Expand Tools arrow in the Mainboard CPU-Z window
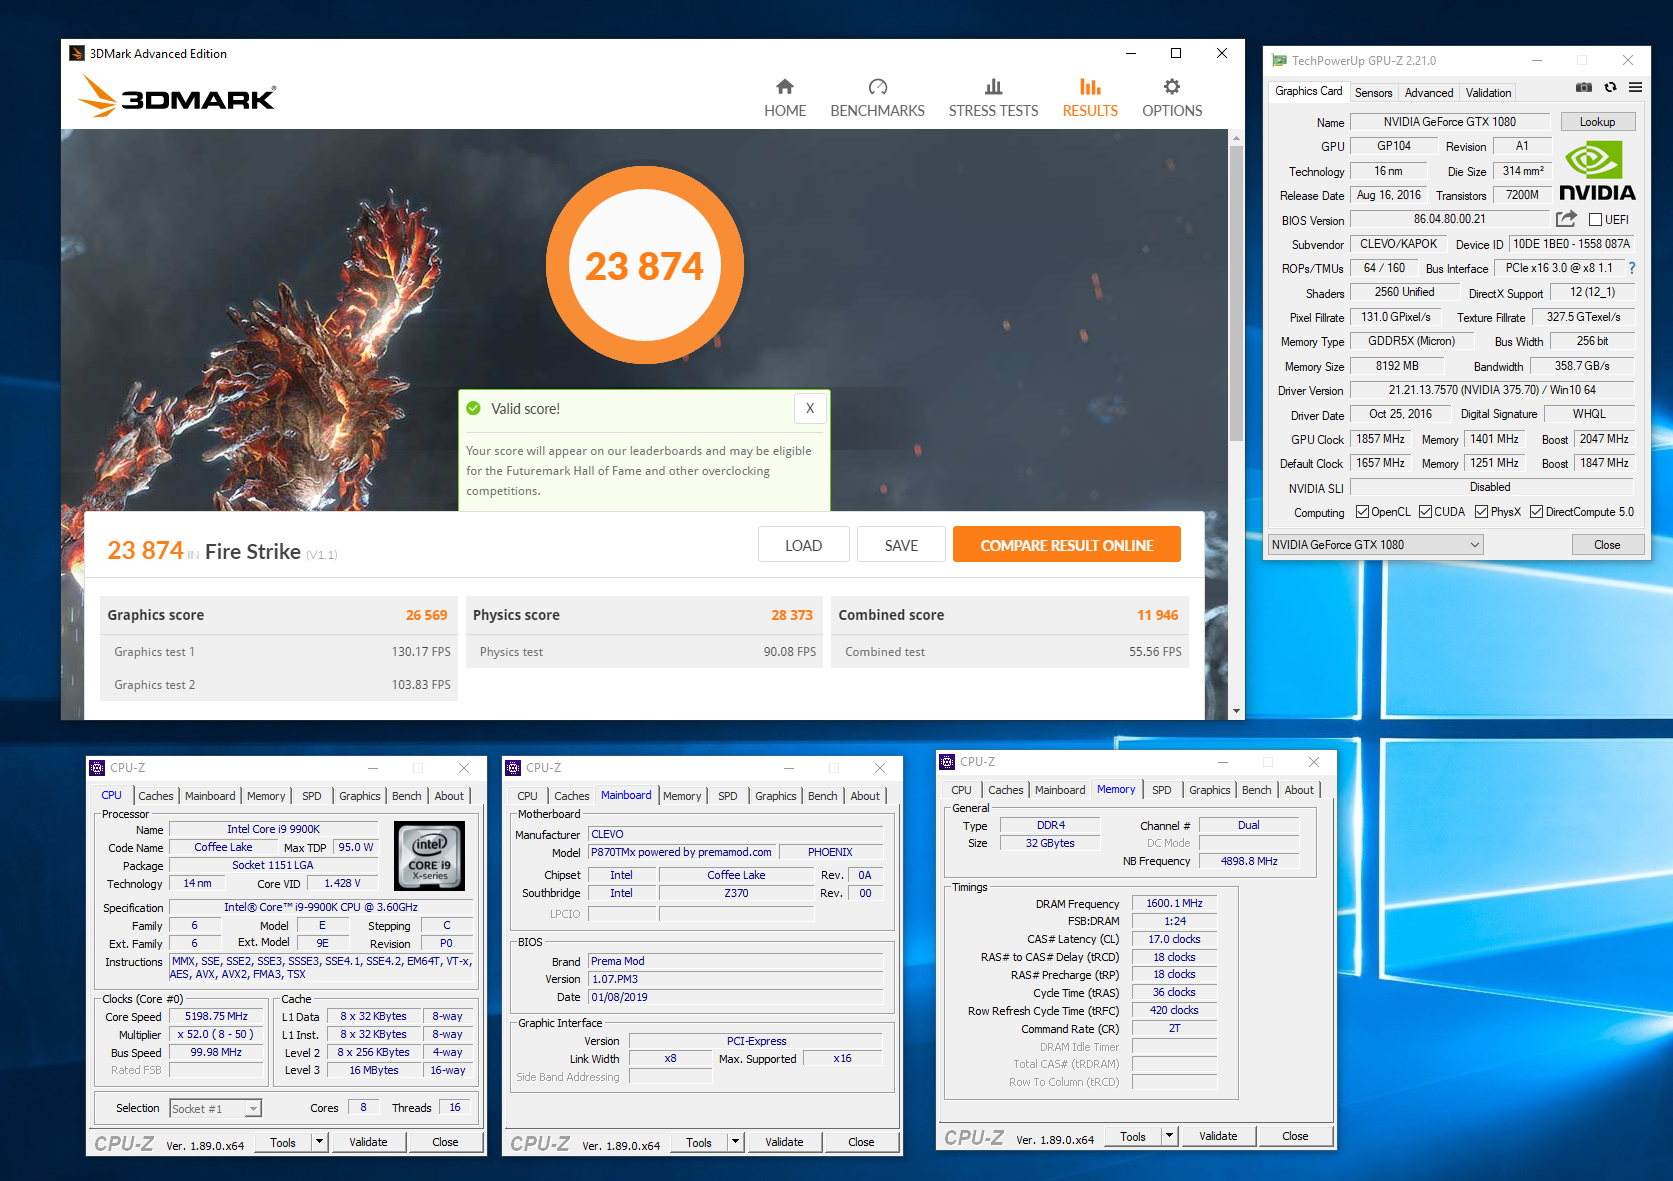 click(x=735, y=1142)
